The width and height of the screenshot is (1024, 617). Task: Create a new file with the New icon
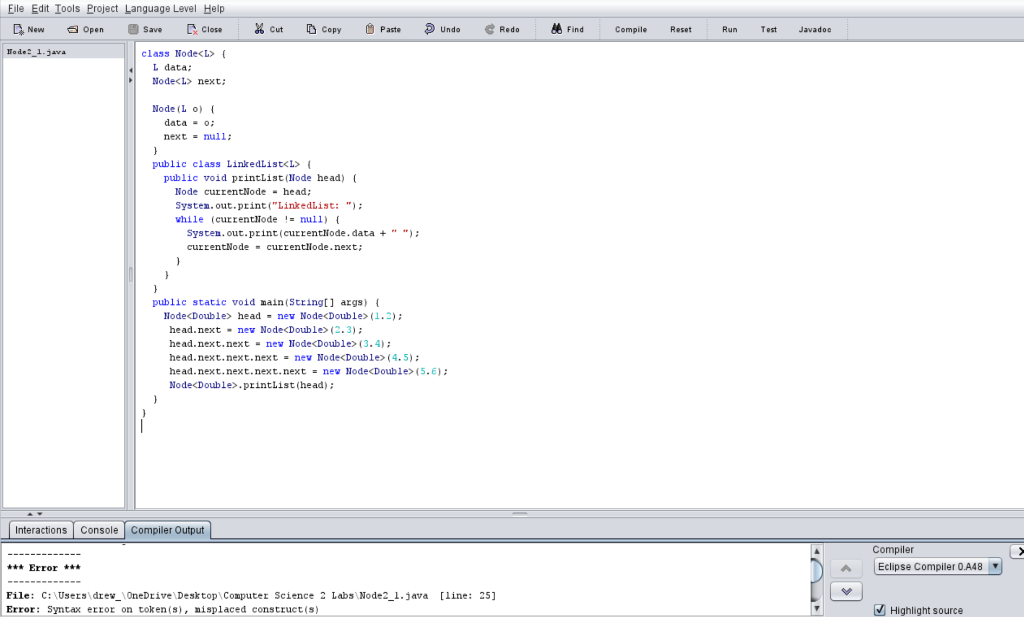coord(28,29)
